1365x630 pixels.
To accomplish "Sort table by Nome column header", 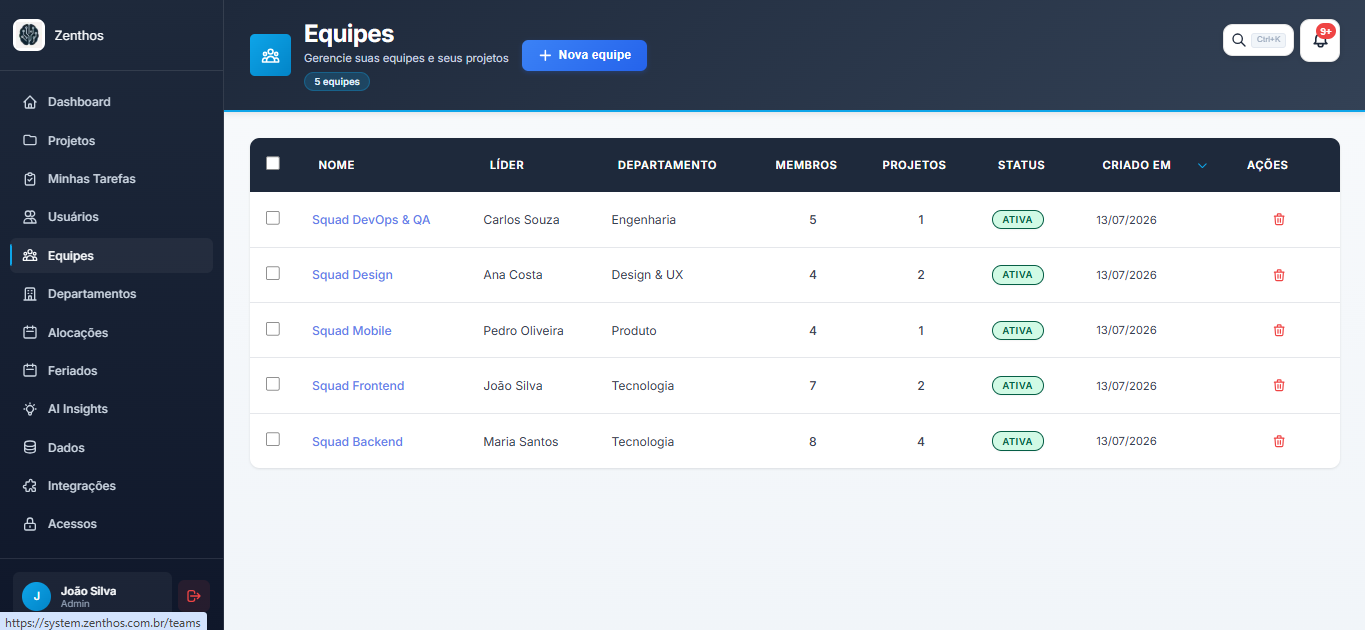I will 336,165.
